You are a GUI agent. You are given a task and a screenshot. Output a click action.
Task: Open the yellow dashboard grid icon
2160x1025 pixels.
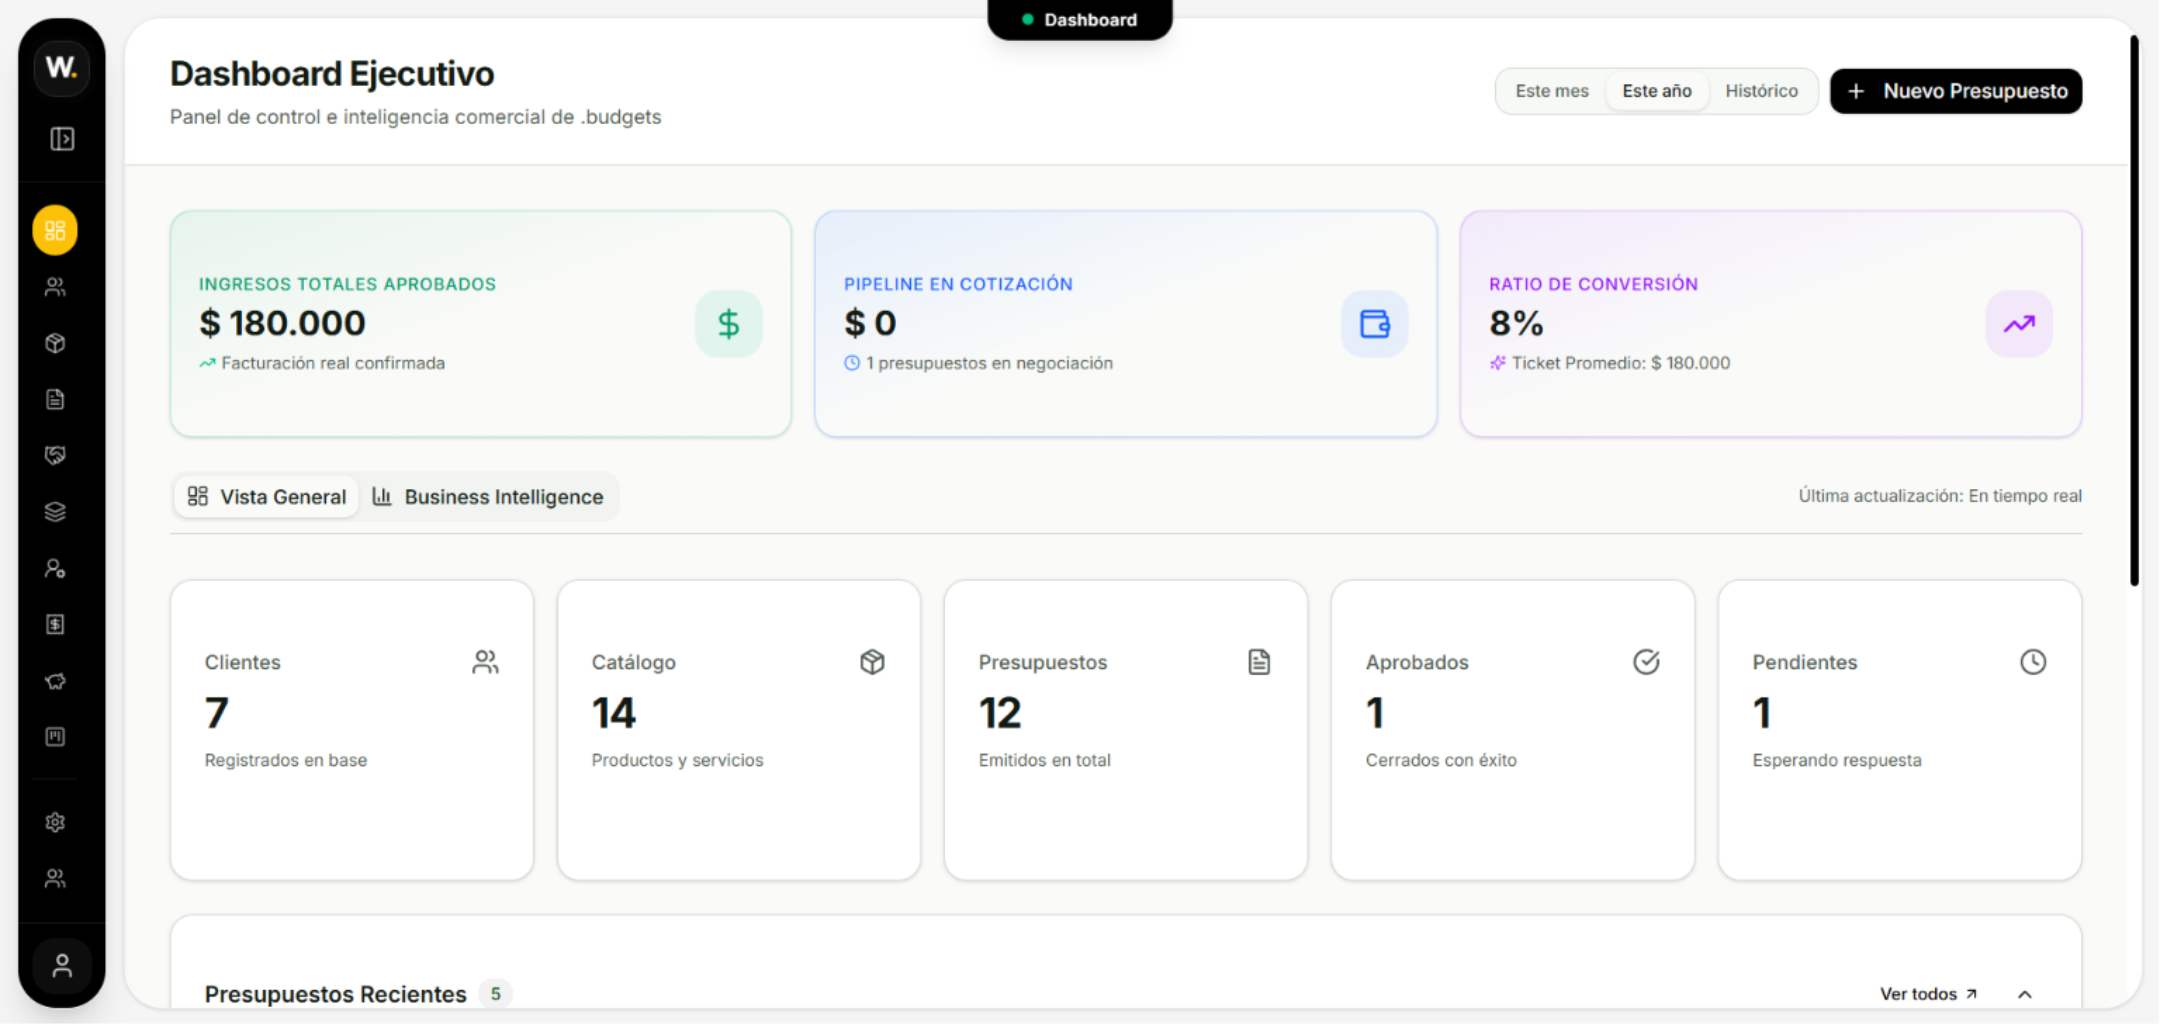pos(55,231)
